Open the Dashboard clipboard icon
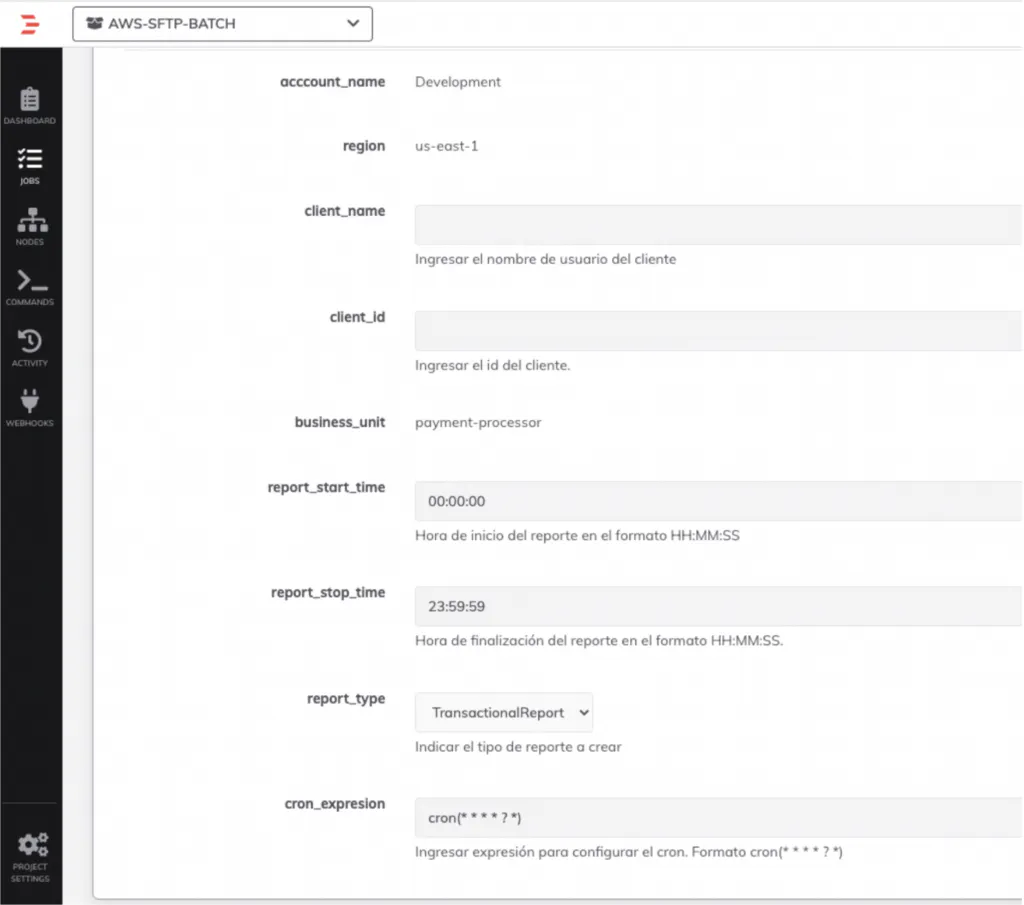 [x=30, y=99]
